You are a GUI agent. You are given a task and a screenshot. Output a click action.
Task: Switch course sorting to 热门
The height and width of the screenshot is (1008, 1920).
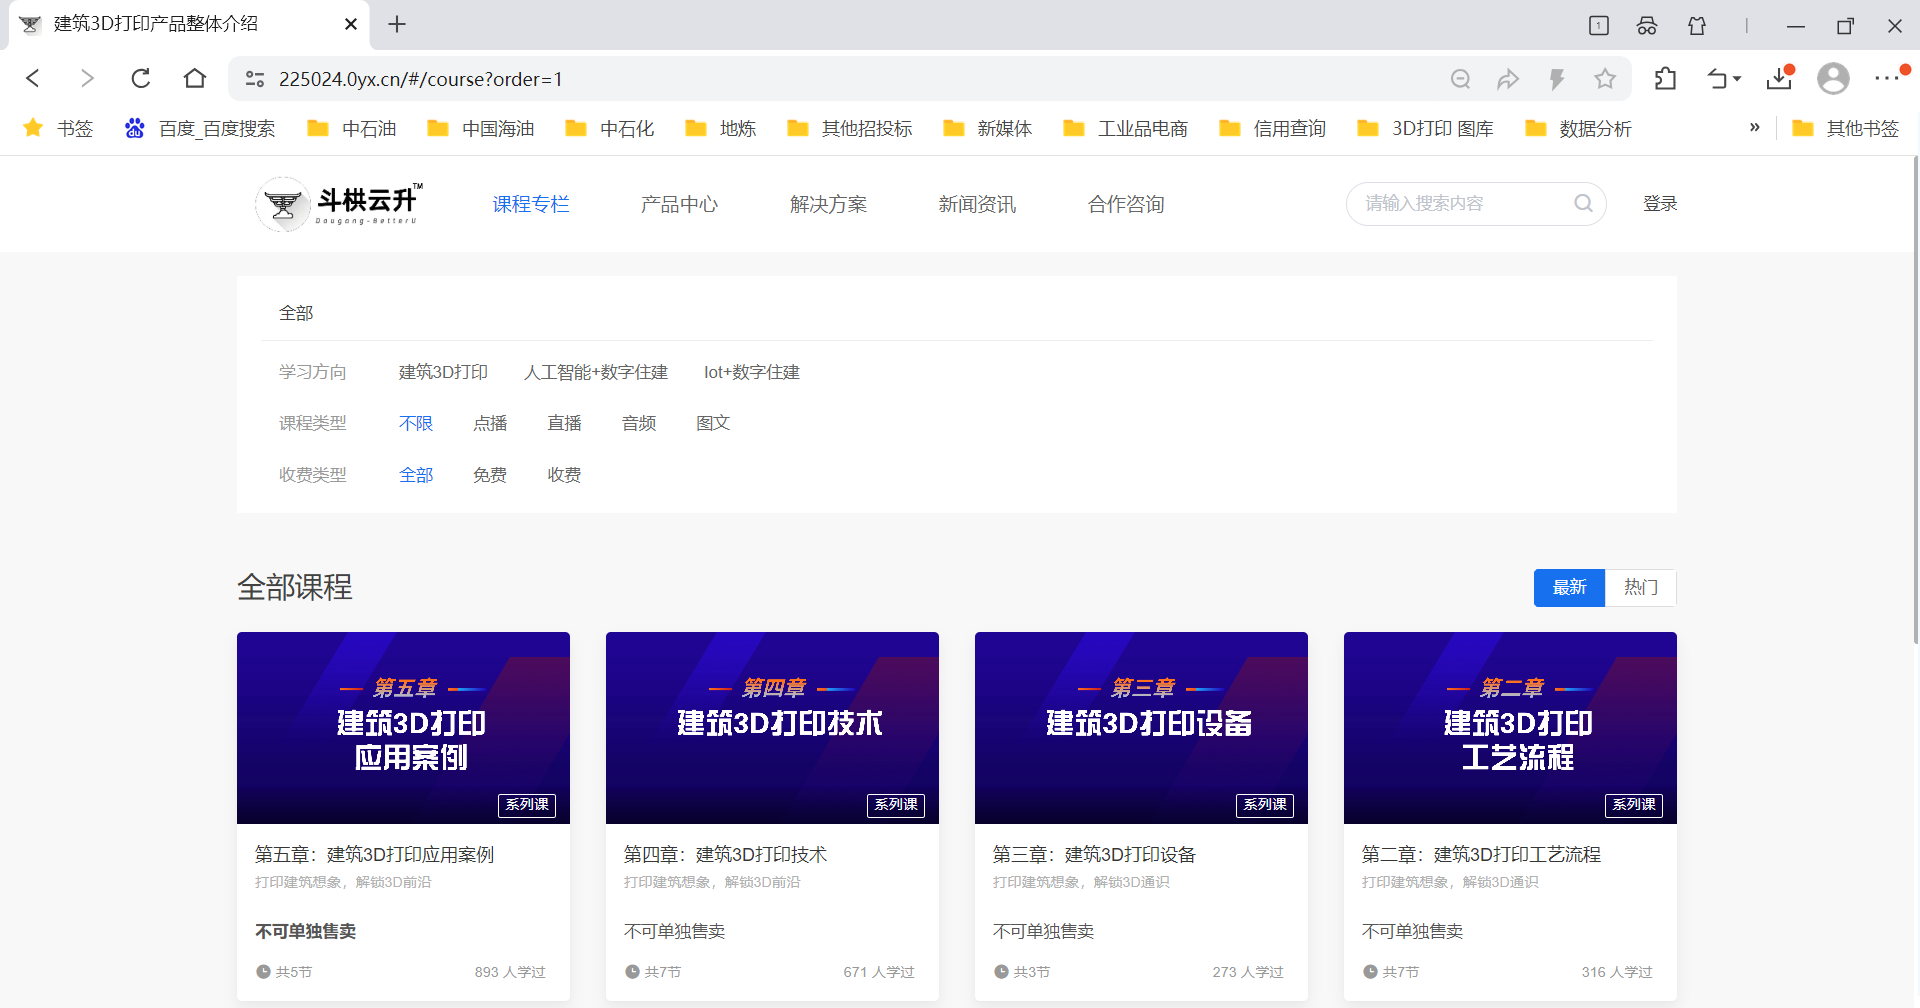click(1640, 588)
